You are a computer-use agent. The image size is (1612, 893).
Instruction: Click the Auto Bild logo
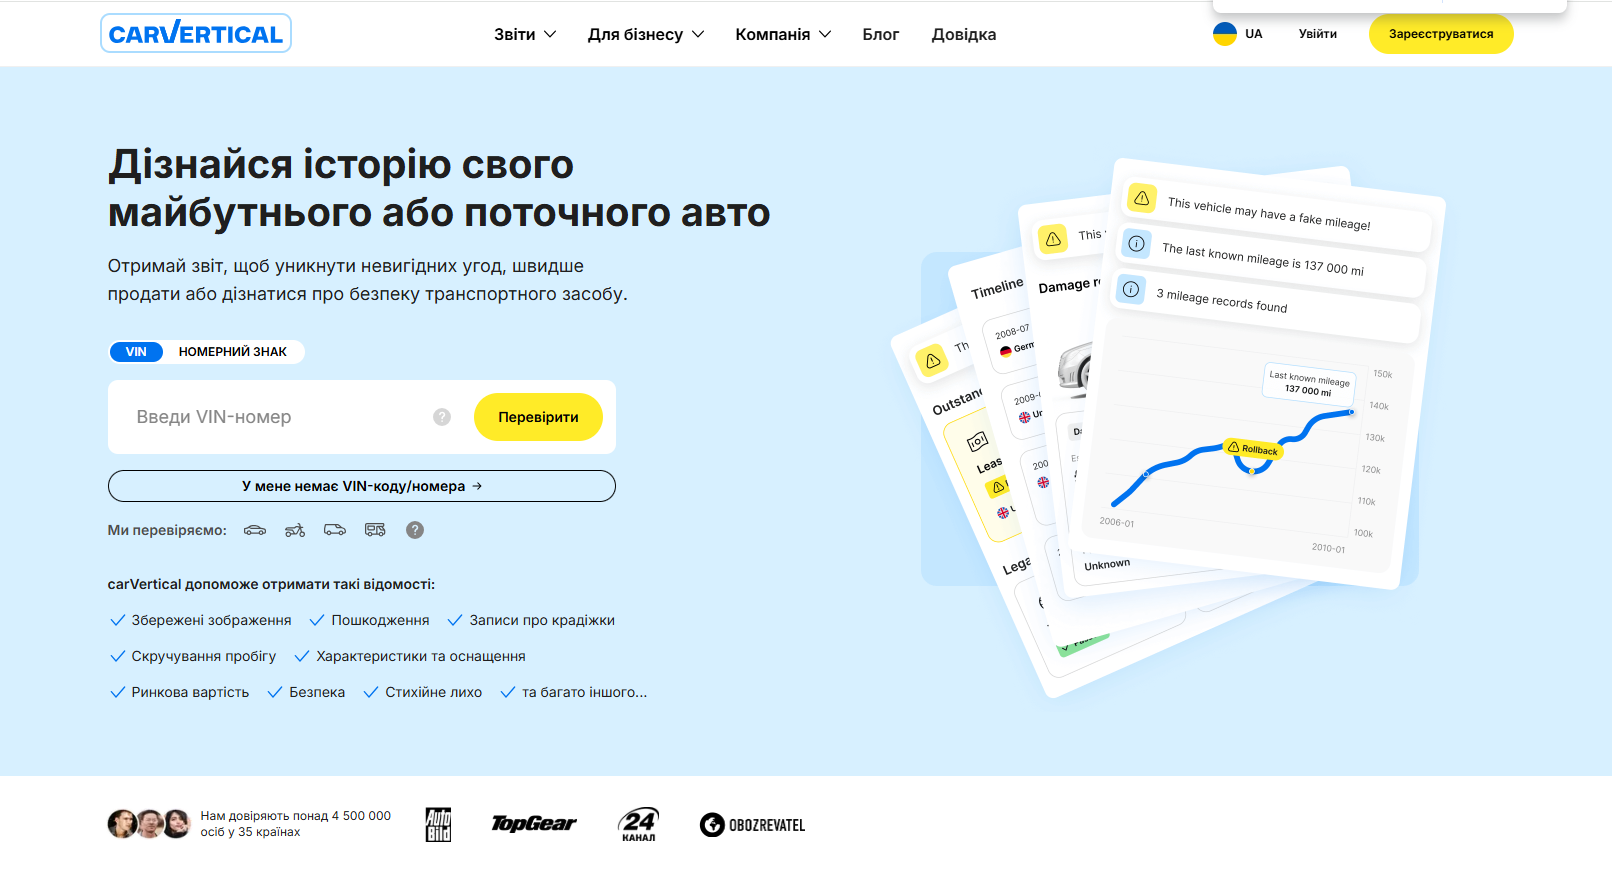coord(438,824)
